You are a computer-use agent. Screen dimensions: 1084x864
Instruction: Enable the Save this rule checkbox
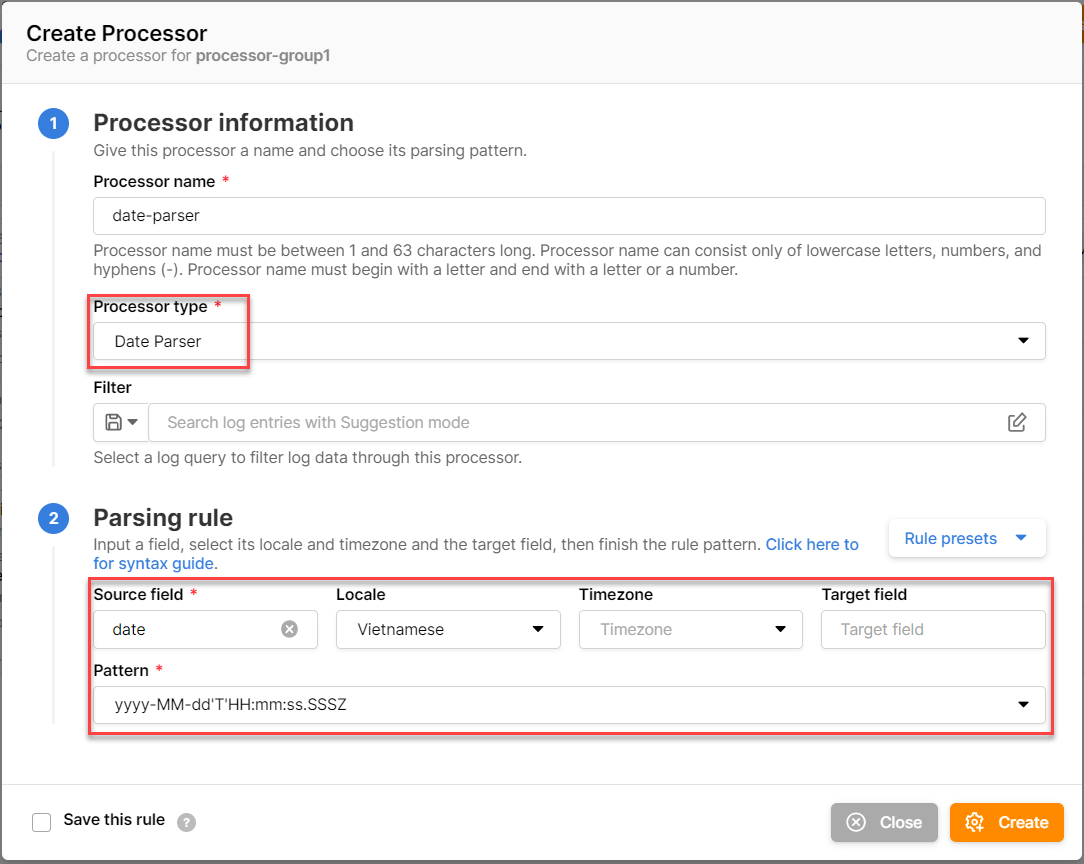[41, 822]
